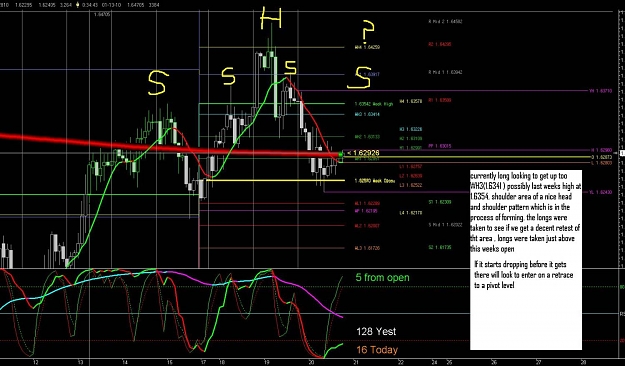Click date 15 on the time axis

[x=169, y=362]
